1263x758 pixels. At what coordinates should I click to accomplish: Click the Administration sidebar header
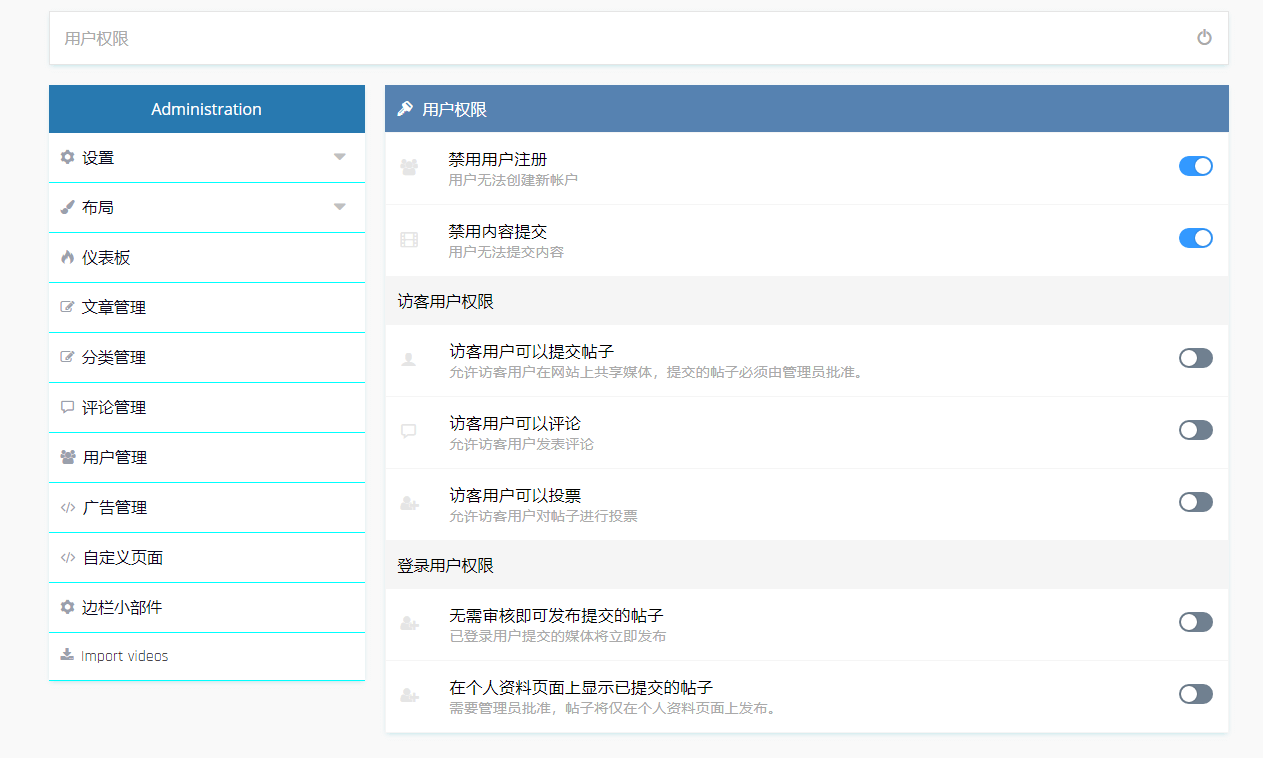[207, 109]
